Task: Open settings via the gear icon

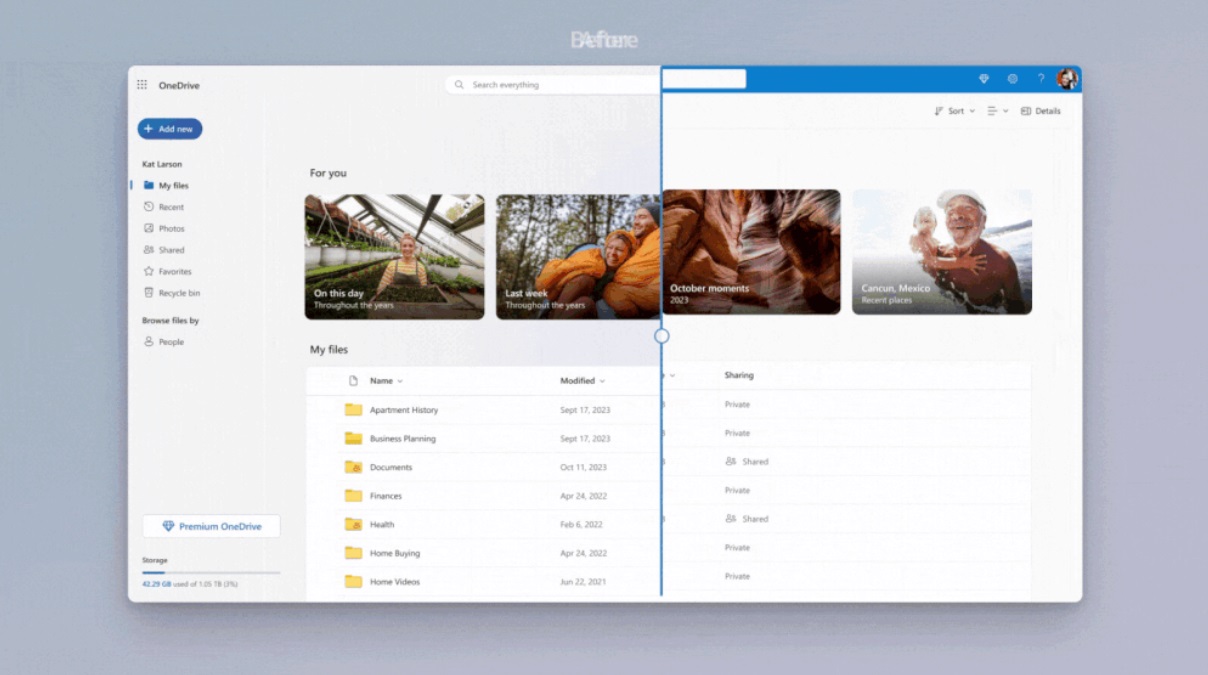Action: 1012,79
